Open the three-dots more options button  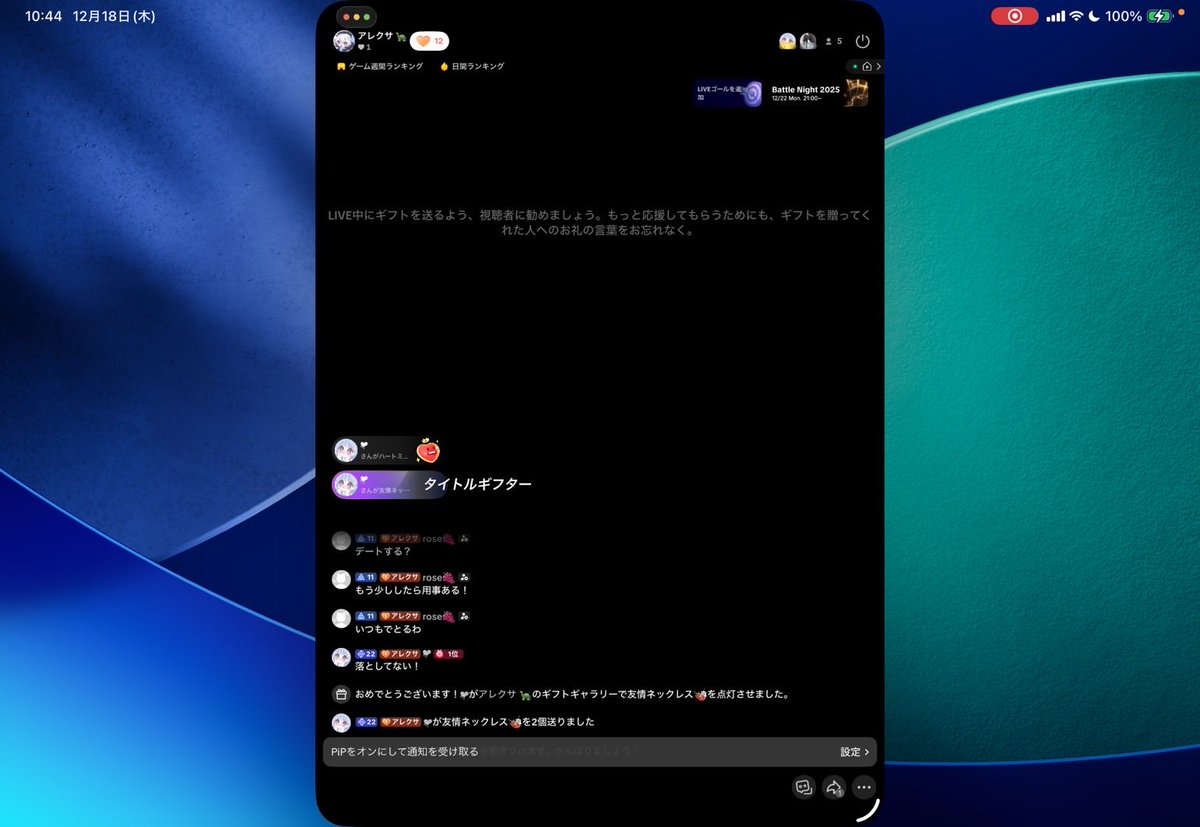[x=865, y=787]
